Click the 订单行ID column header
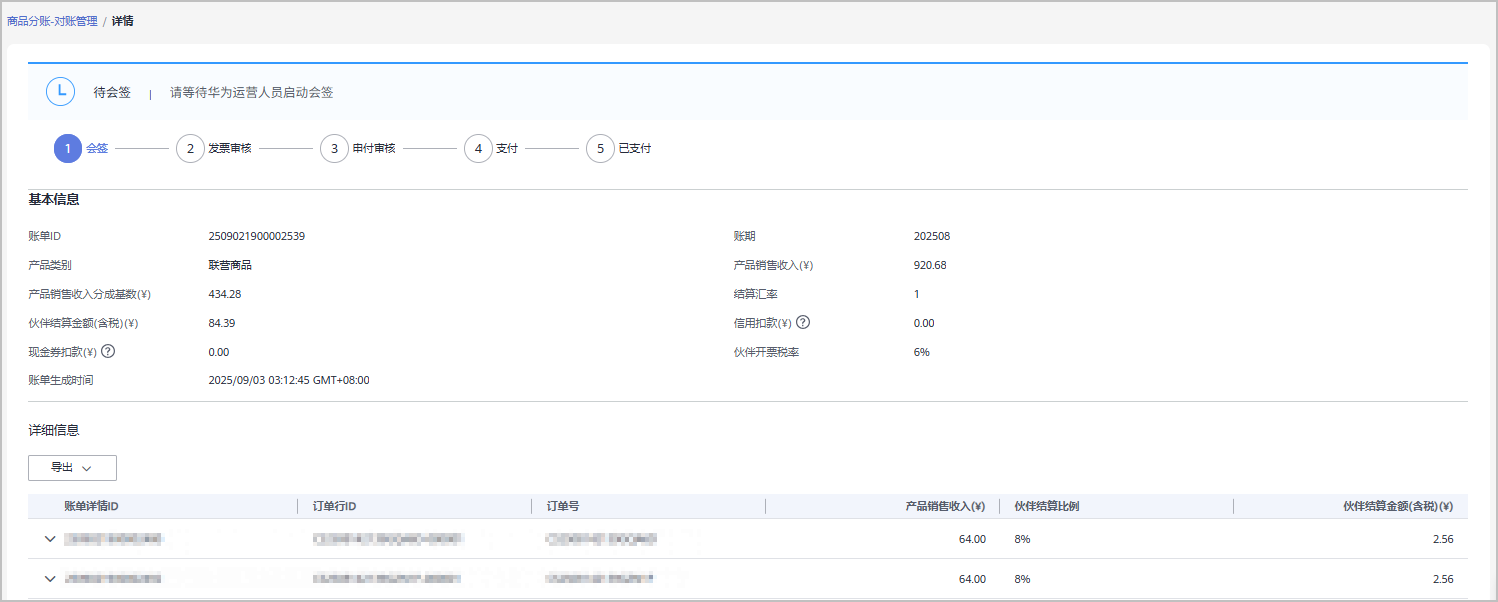This screenshot has width=1498, height=602. 334,506
